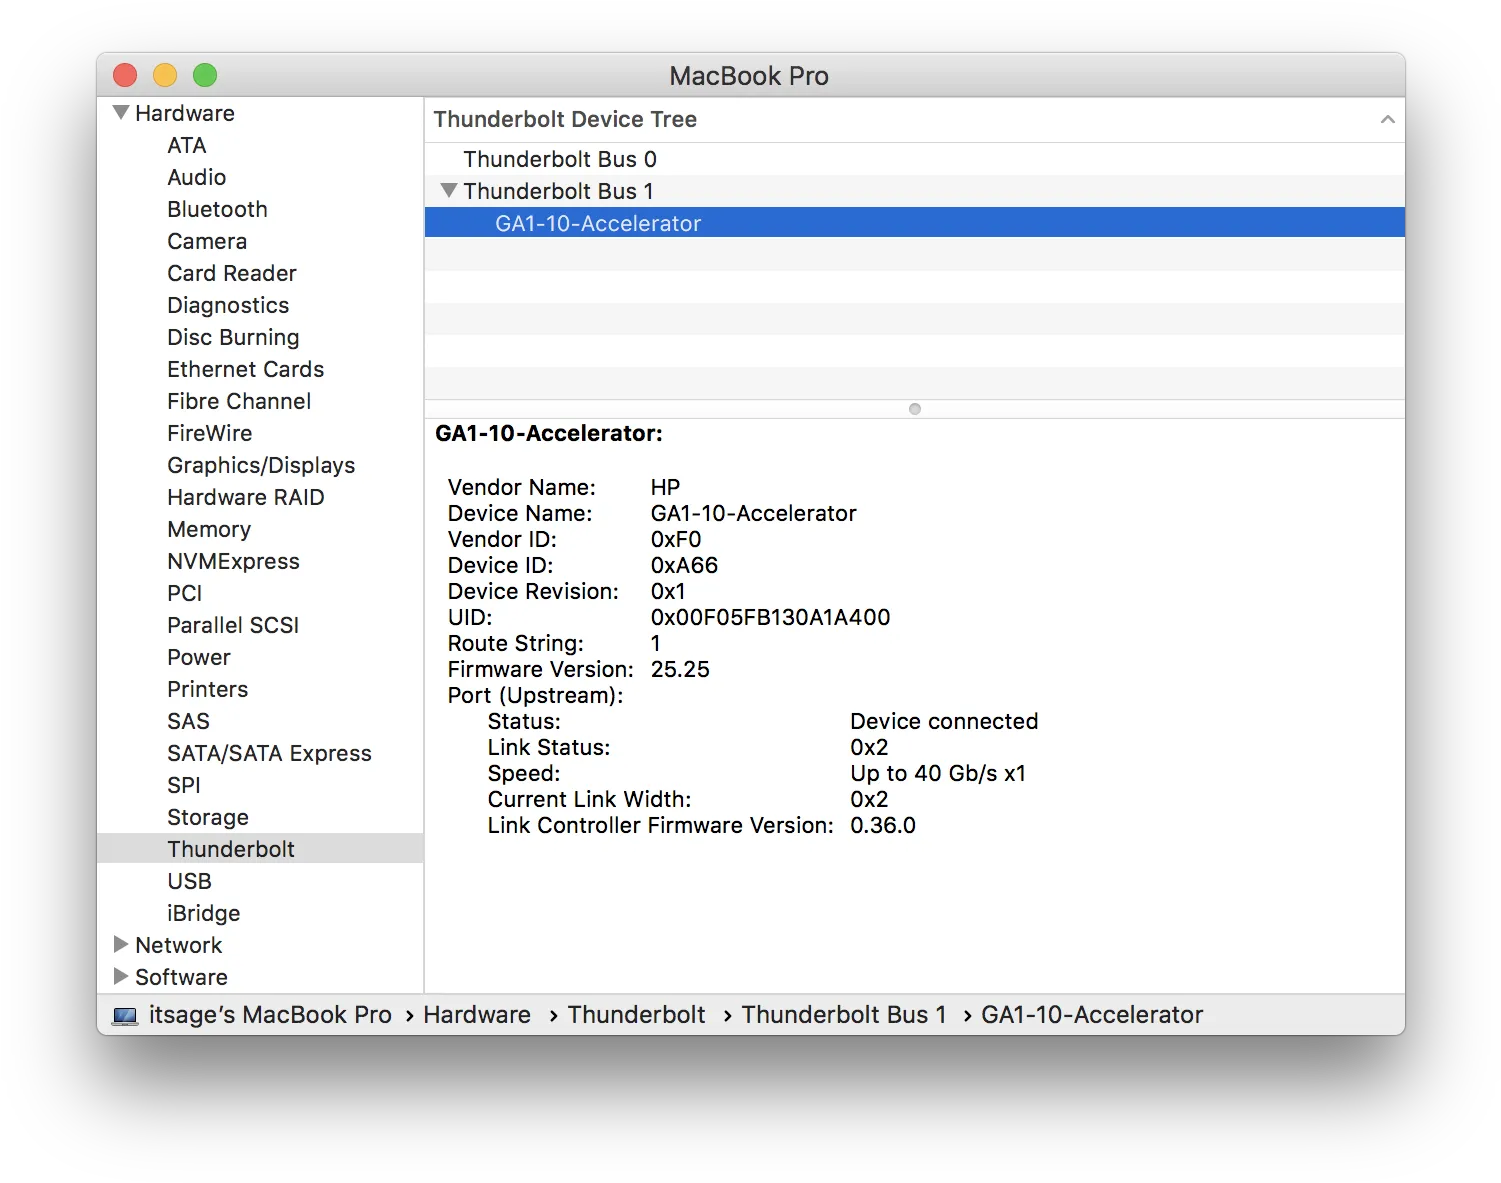Click the Software heading in the sidebar

point(182,977)
